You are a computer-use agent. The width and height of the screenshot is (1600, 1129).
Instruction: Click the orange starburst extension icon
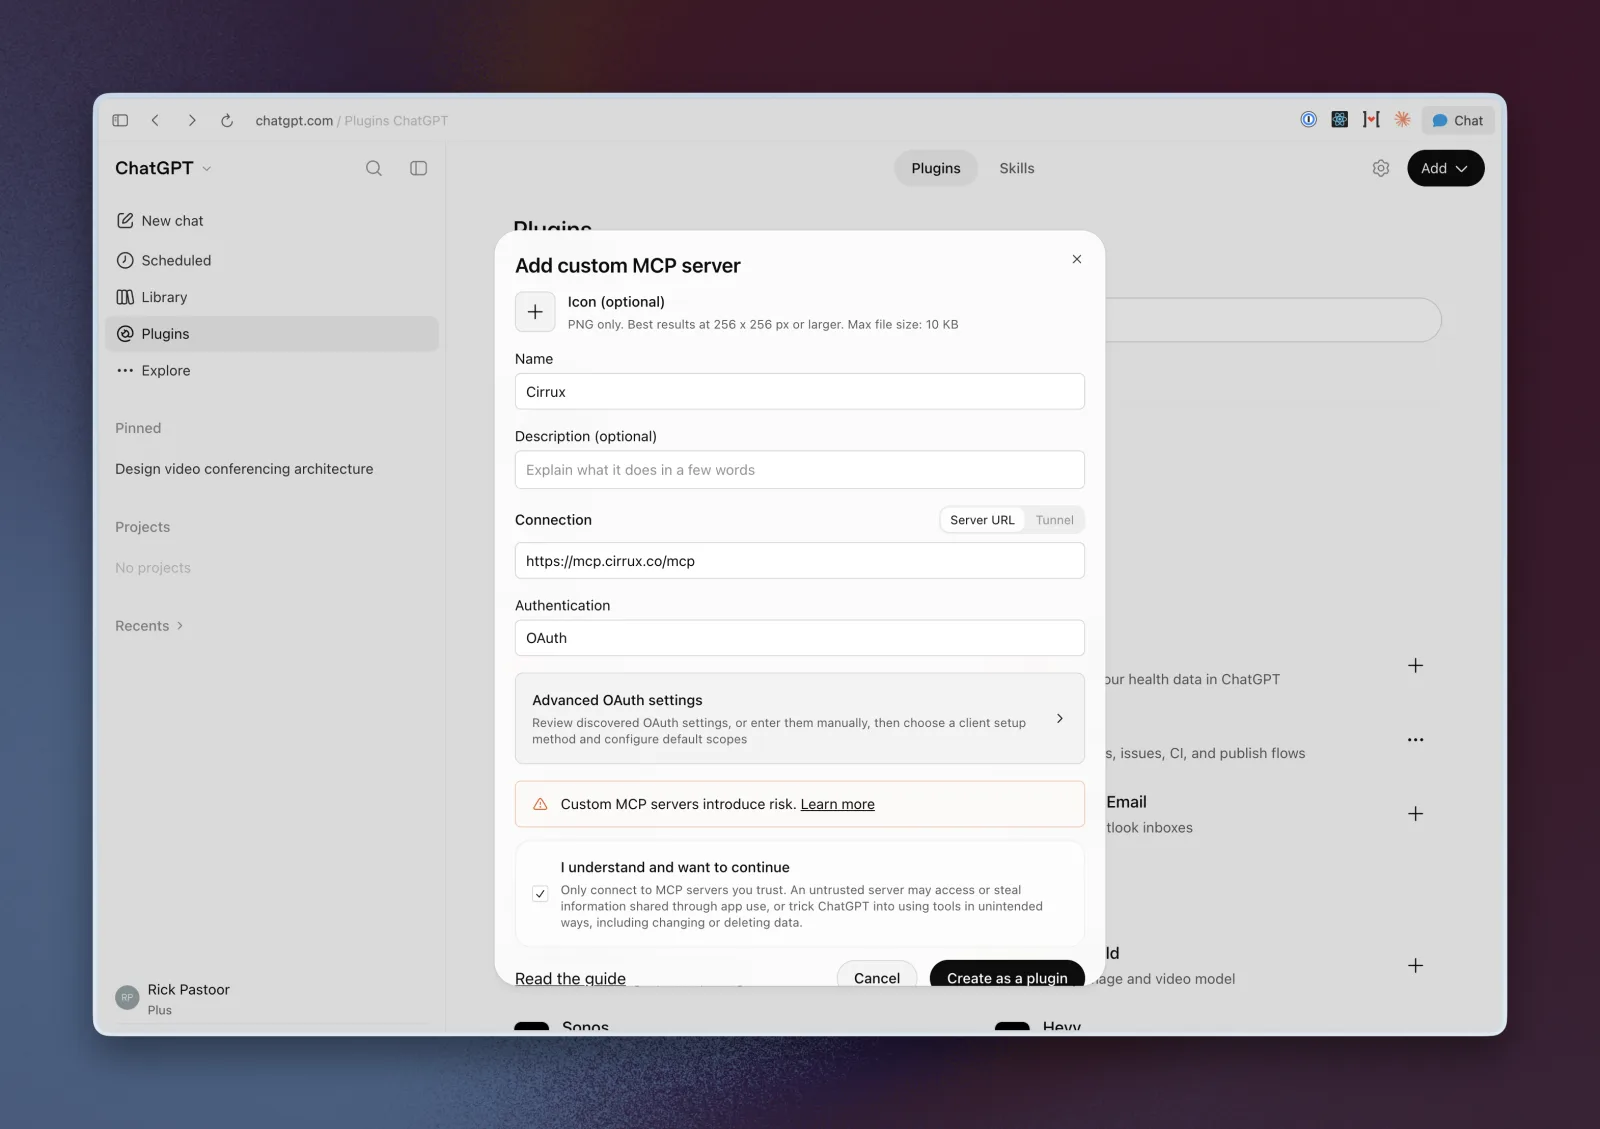pyautogui.click(x=1403, y=119)
